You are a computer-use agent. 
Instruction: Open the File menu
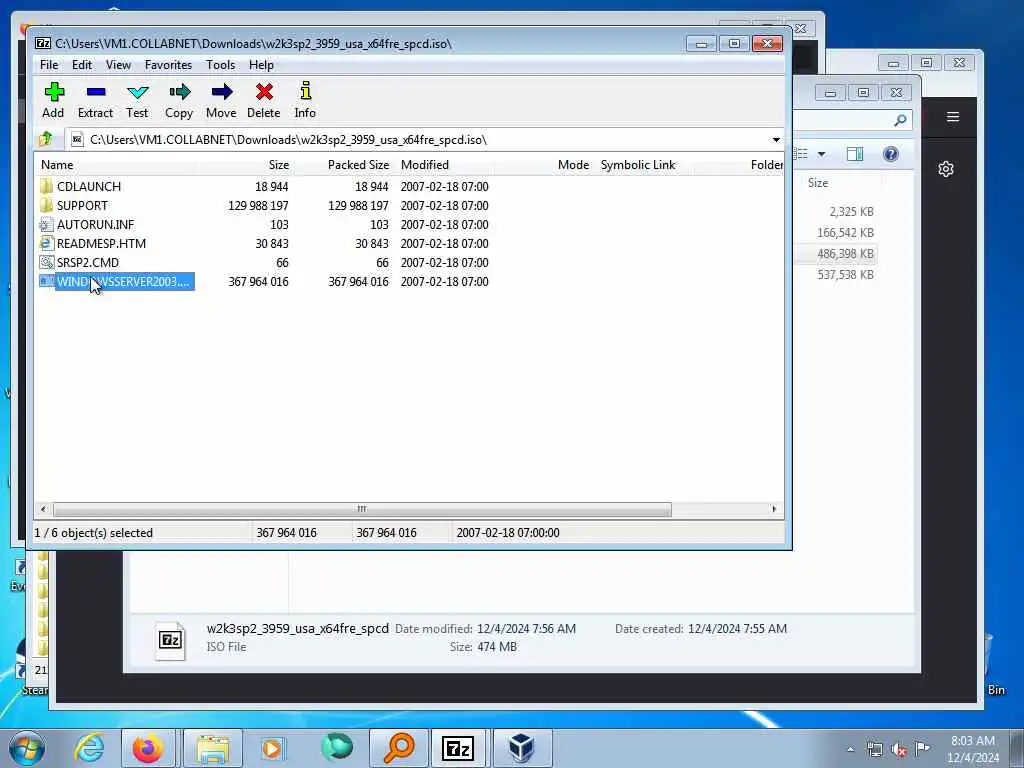click(x=49, y=65)
